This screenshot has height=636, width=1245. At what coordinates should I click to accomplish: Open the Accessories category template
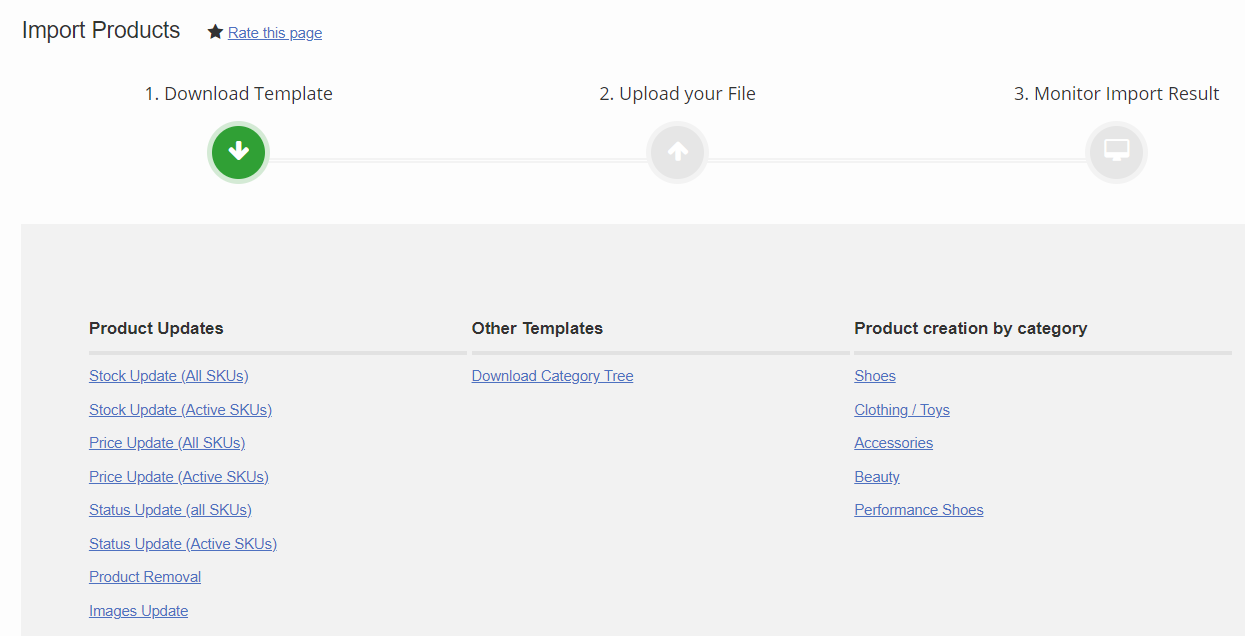pos(893,443)
